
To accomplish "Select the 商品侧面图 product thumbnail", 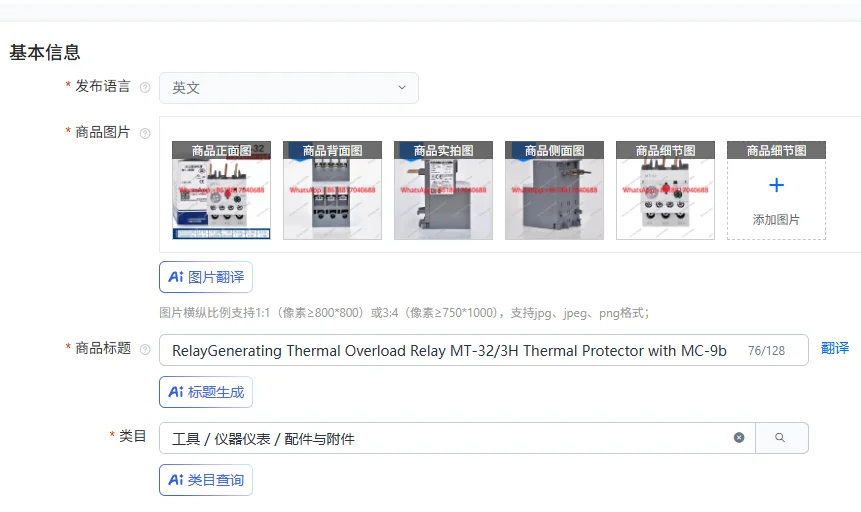I will 554,190.
